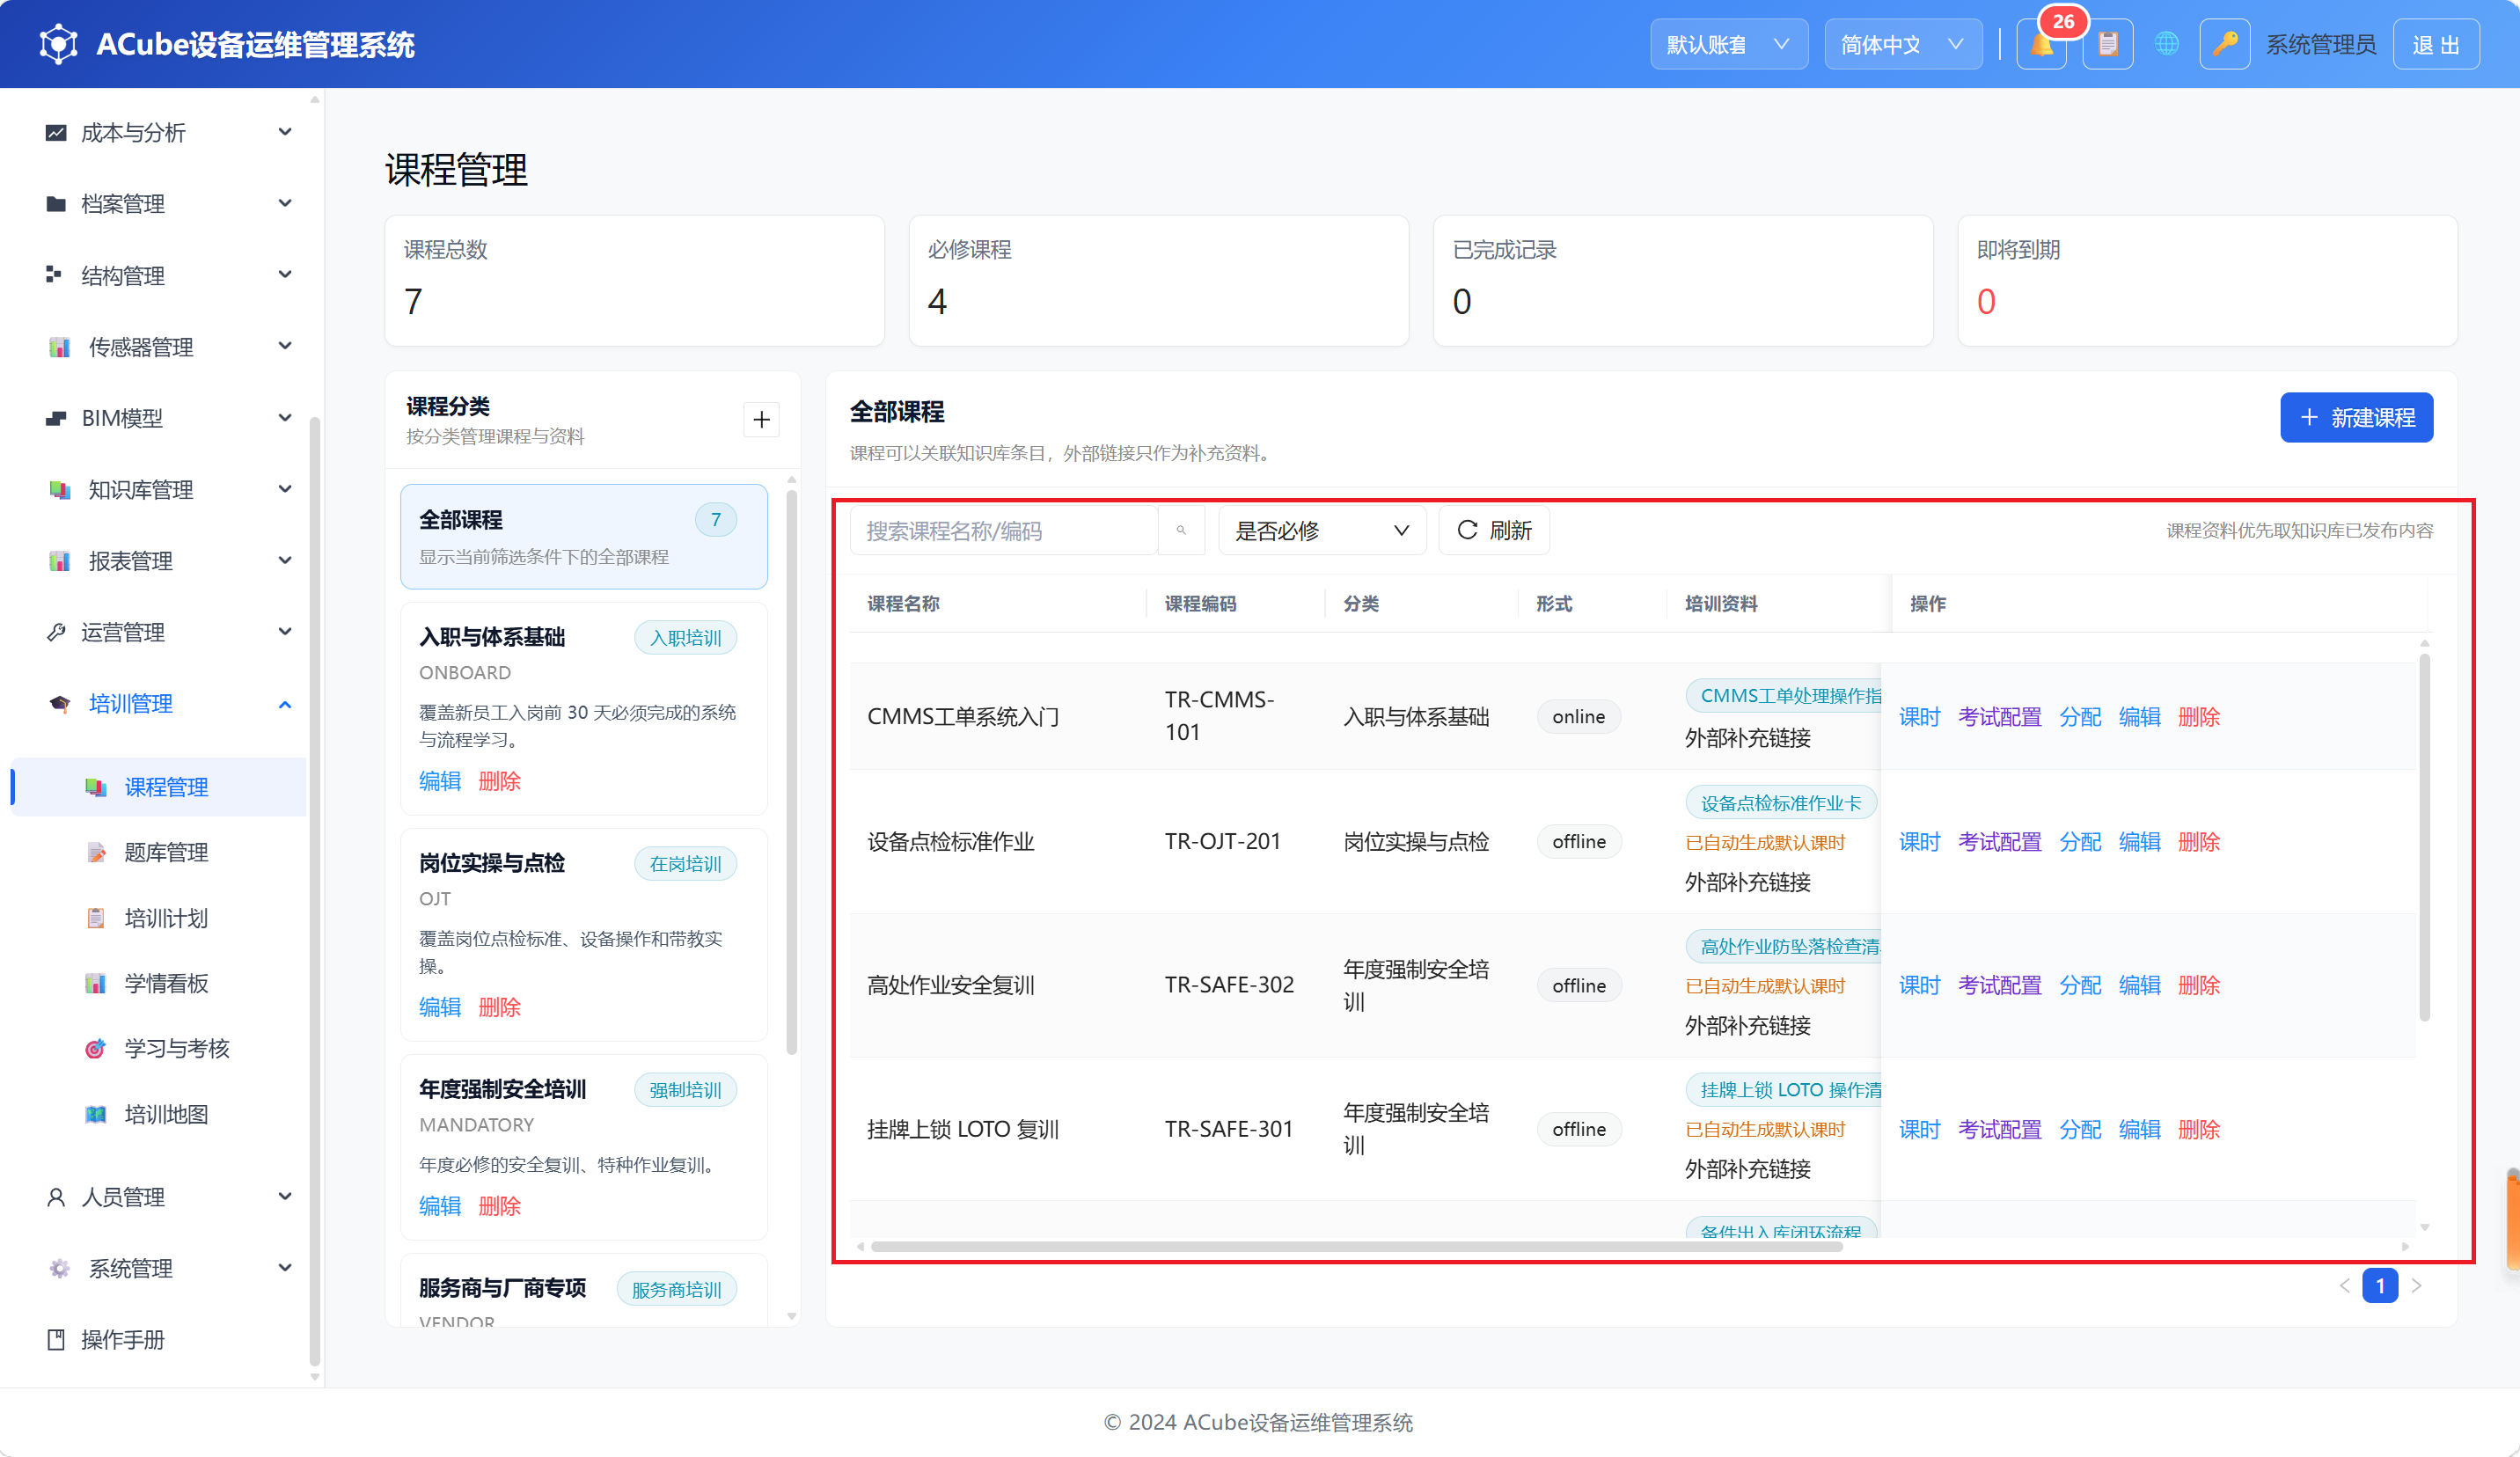Click the search magnifier icon button

click(x=1181, y=530)
